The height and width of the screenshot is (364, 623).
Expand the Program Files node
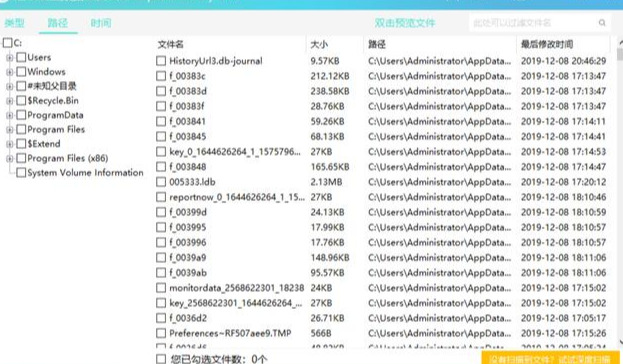(10, 130)
